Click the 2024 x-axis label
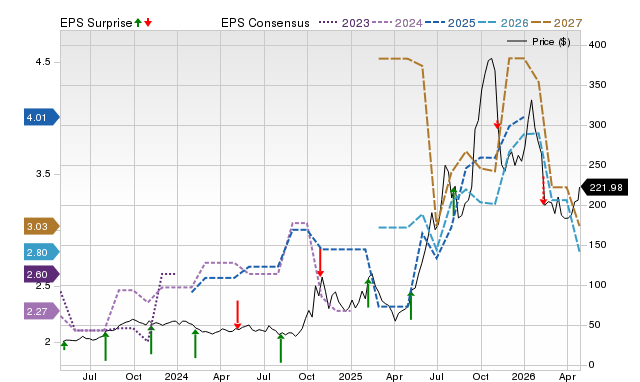The height and width of the screenshot is (382, 640). pyautogui.click(x=177, y=376)
